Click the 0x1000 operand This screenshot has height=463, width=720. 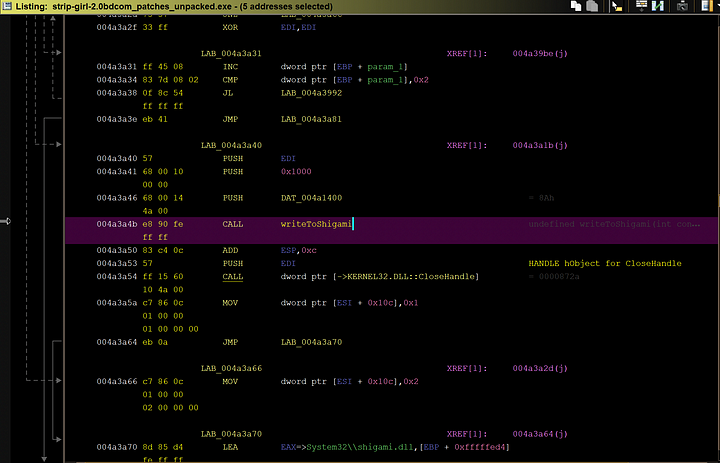pos(296,172)
